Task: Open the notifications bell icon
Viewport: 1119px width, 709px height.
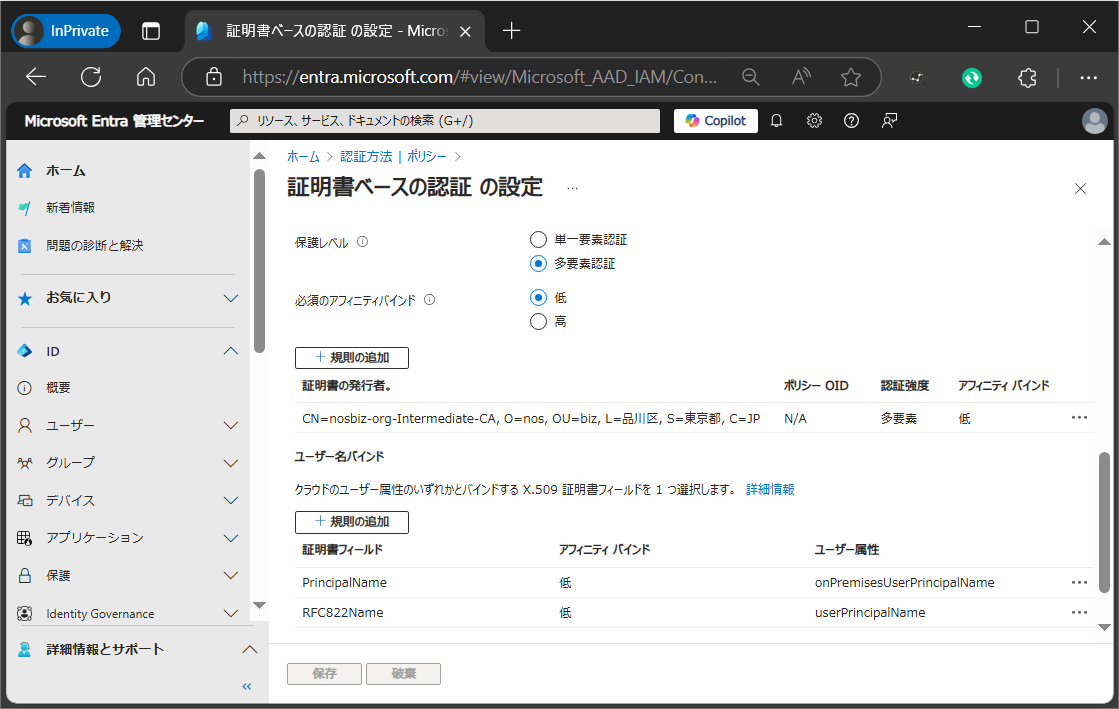Action: tap(777, 121)
